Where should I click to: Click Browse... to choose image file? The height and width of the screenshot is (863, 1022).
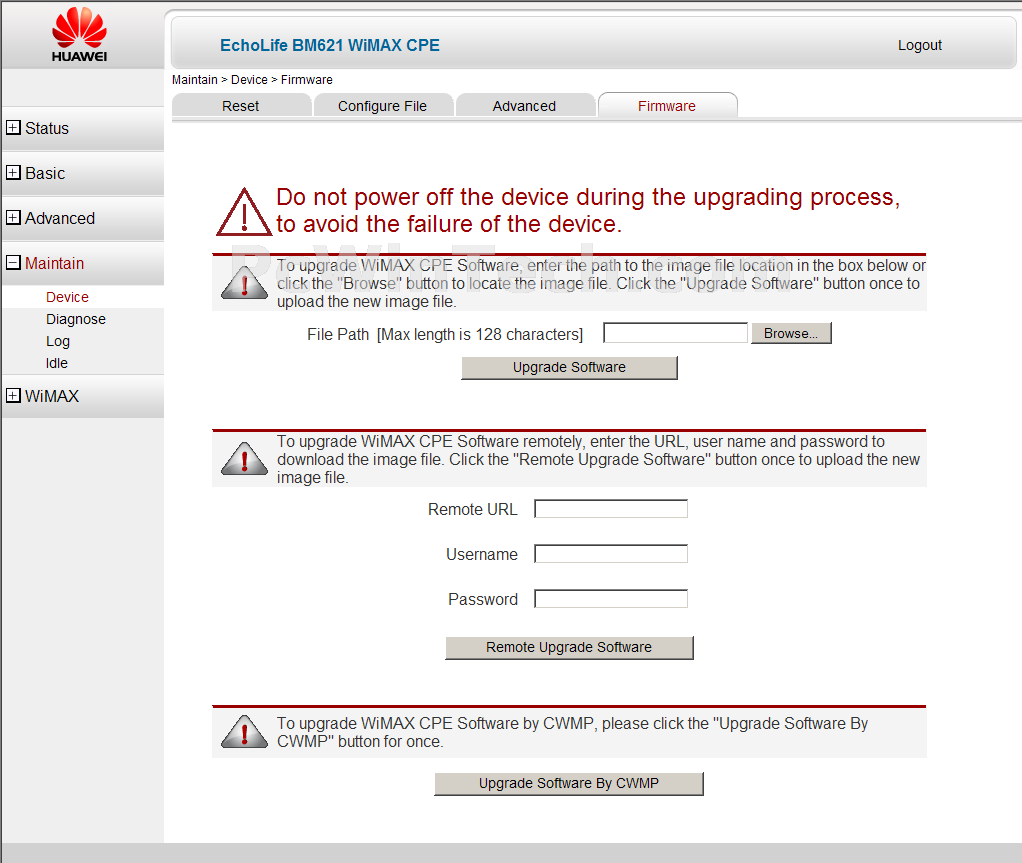(791, 333)
